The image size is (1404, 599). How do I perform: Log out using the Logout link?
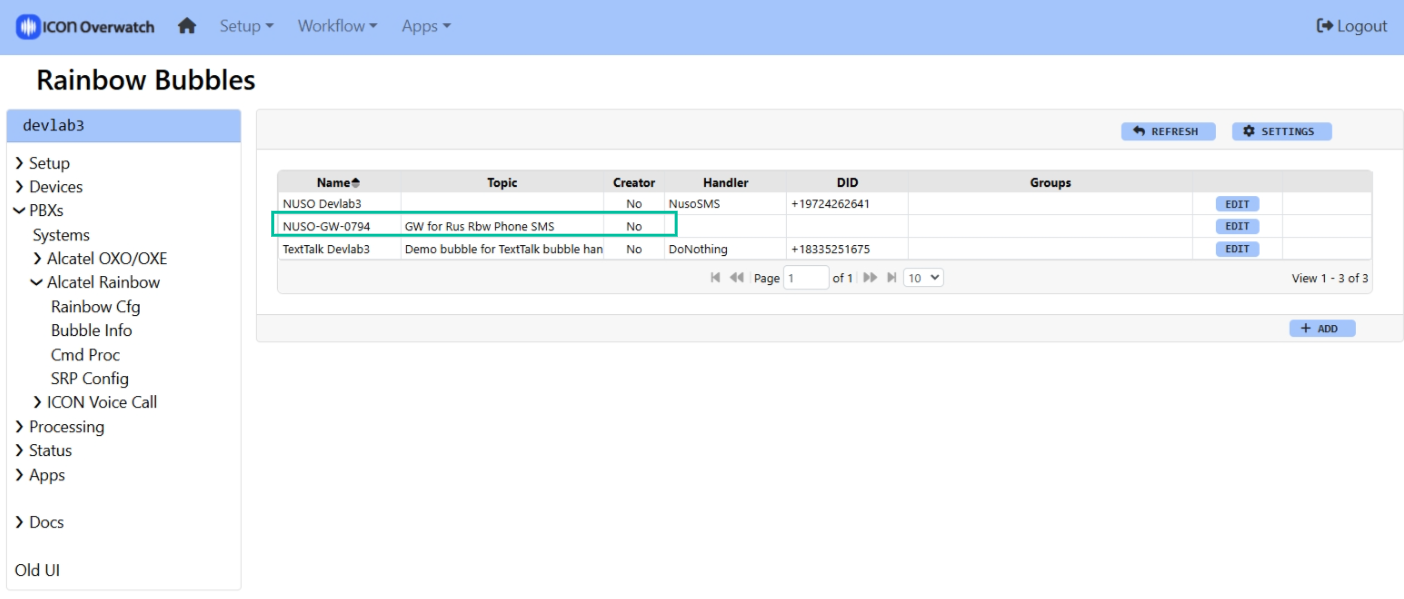pos(1352,27)
